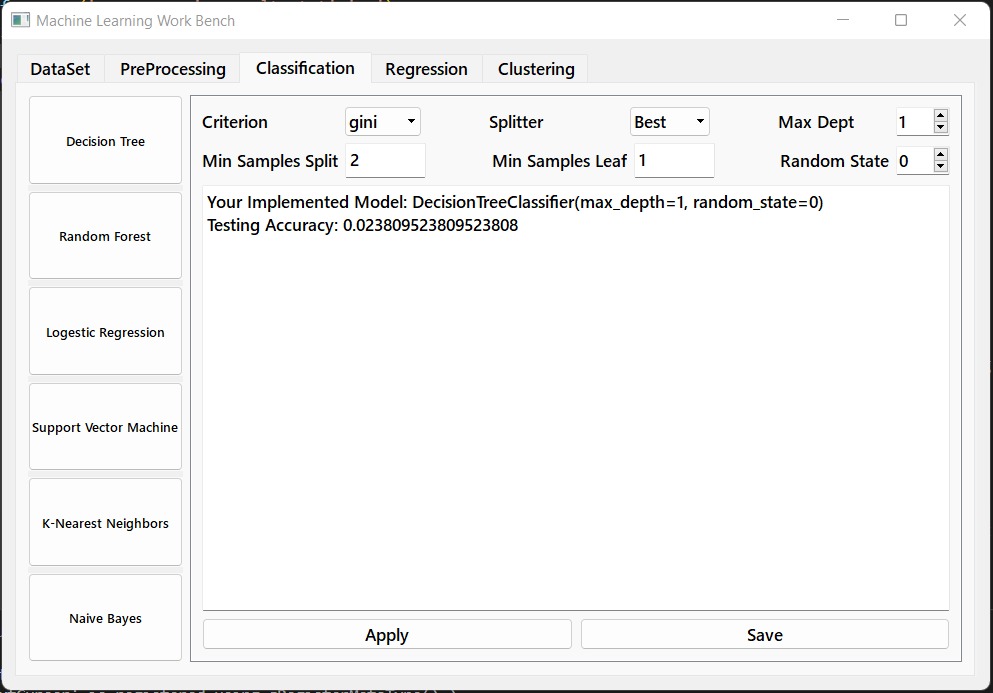Click into Min Samples Split field
The image size is (993, 693).
385,161
